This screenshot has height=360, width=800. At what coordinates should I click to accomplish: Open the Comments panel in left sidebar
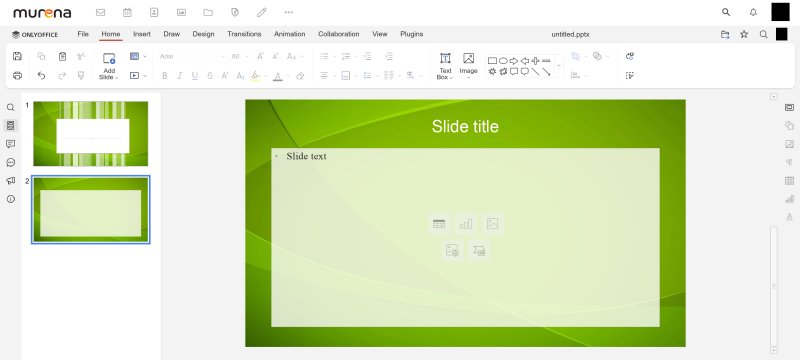11,144
